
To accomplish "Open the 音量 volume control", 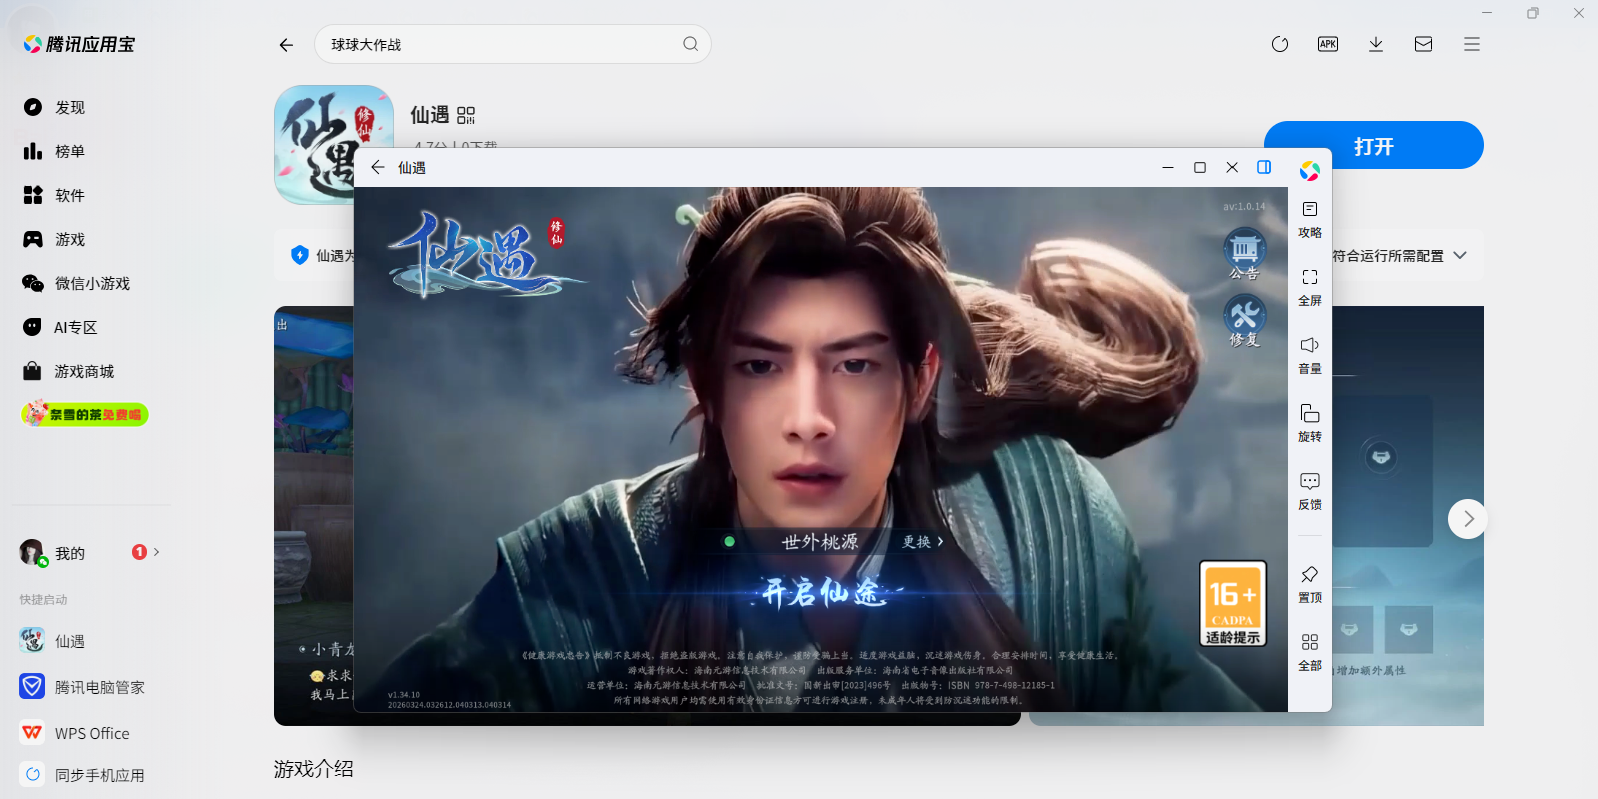I will point(1309,354).
